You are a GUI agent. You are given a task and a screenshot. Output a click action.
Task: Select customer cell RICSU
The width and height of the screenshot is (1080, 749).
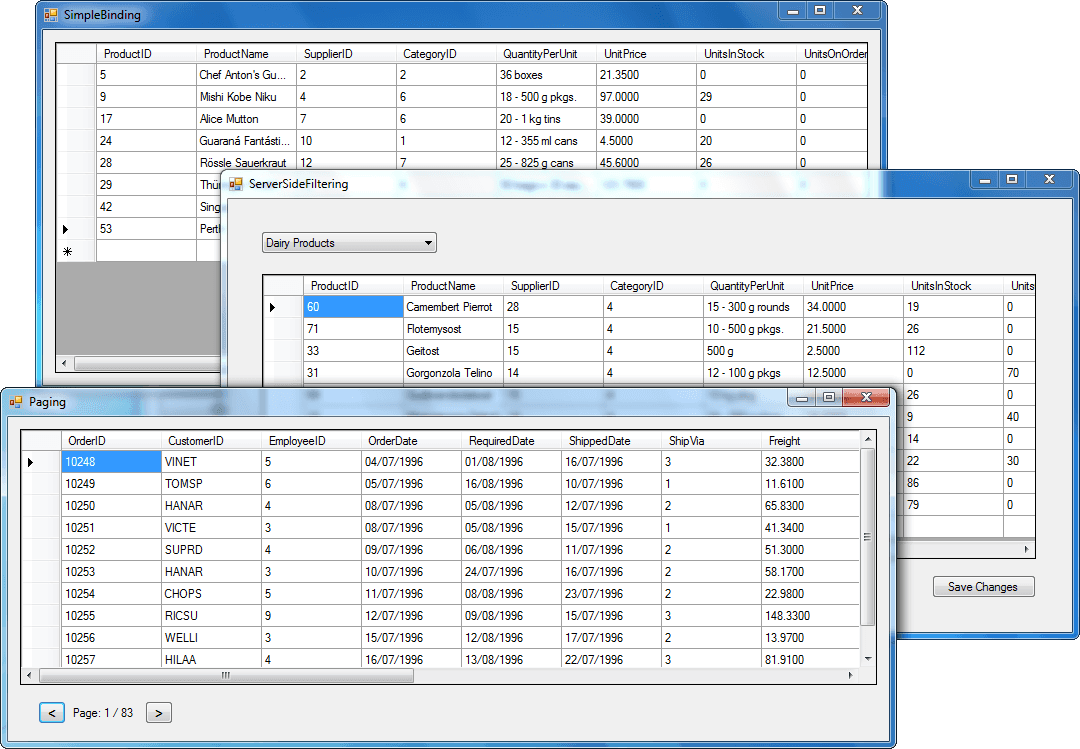pos(211,615)
